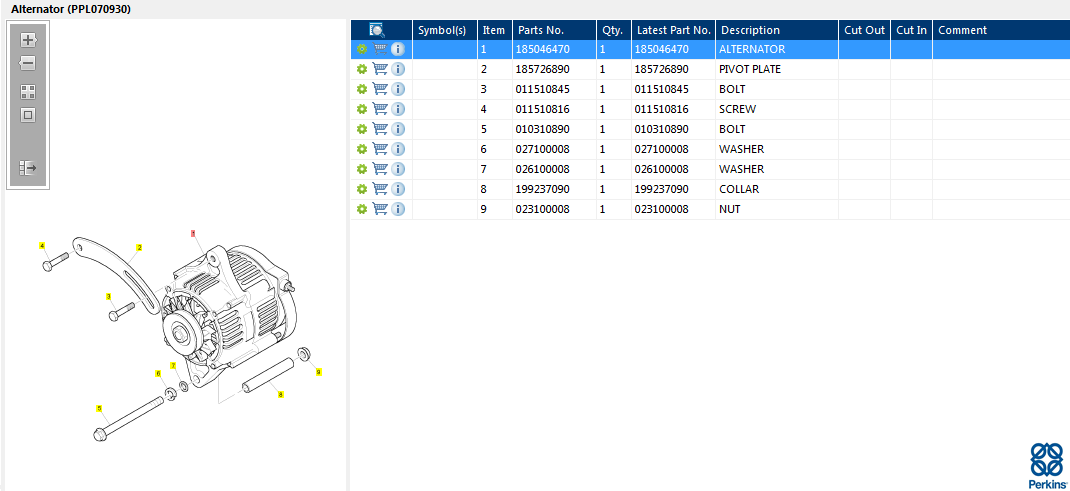
Task: Select callout 2 on the diagram
Action: click(139, 248)
